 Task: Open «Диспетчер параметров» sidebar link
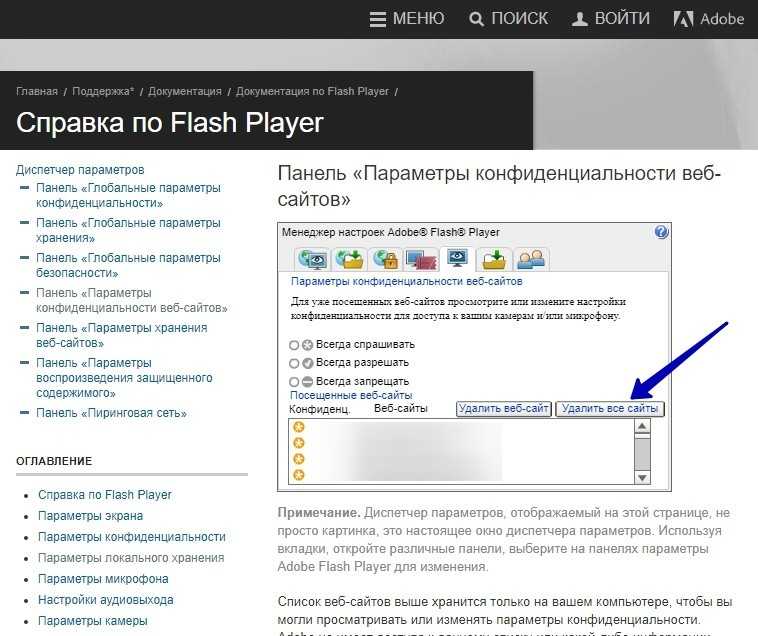(80, 170)
